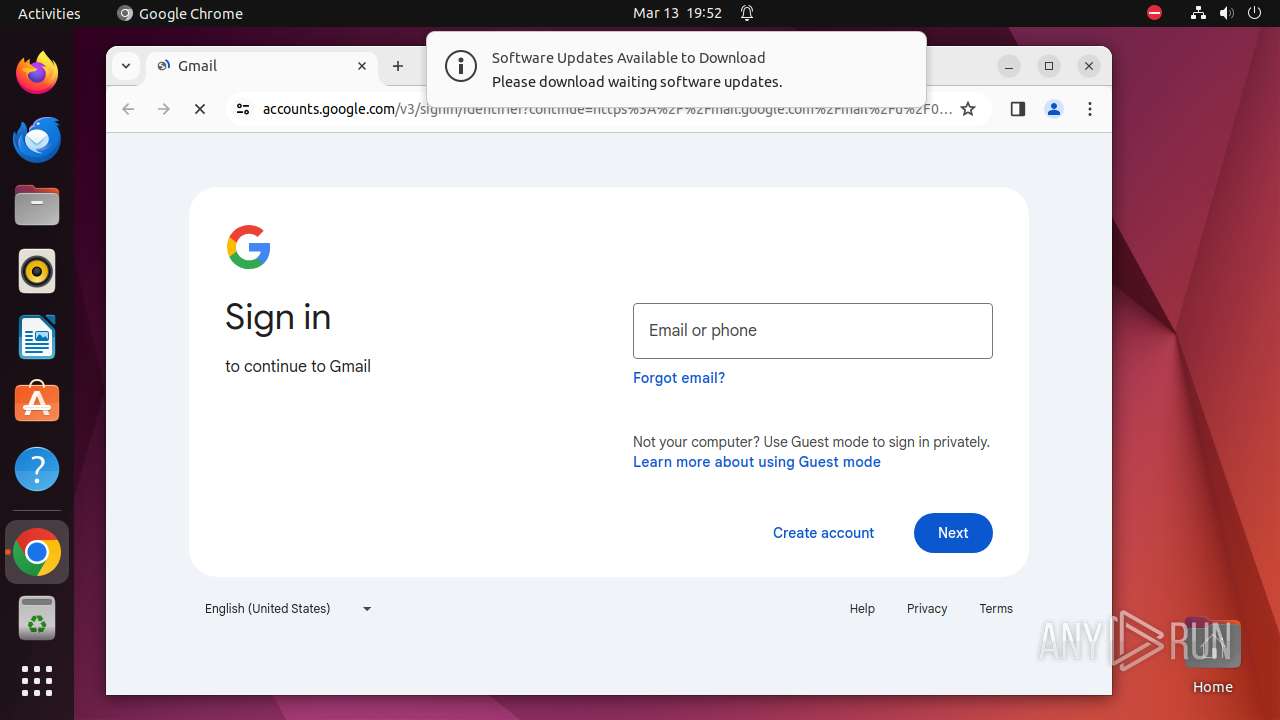
Task: Open Chrome three-dot menu
Action: (1090, 109)
